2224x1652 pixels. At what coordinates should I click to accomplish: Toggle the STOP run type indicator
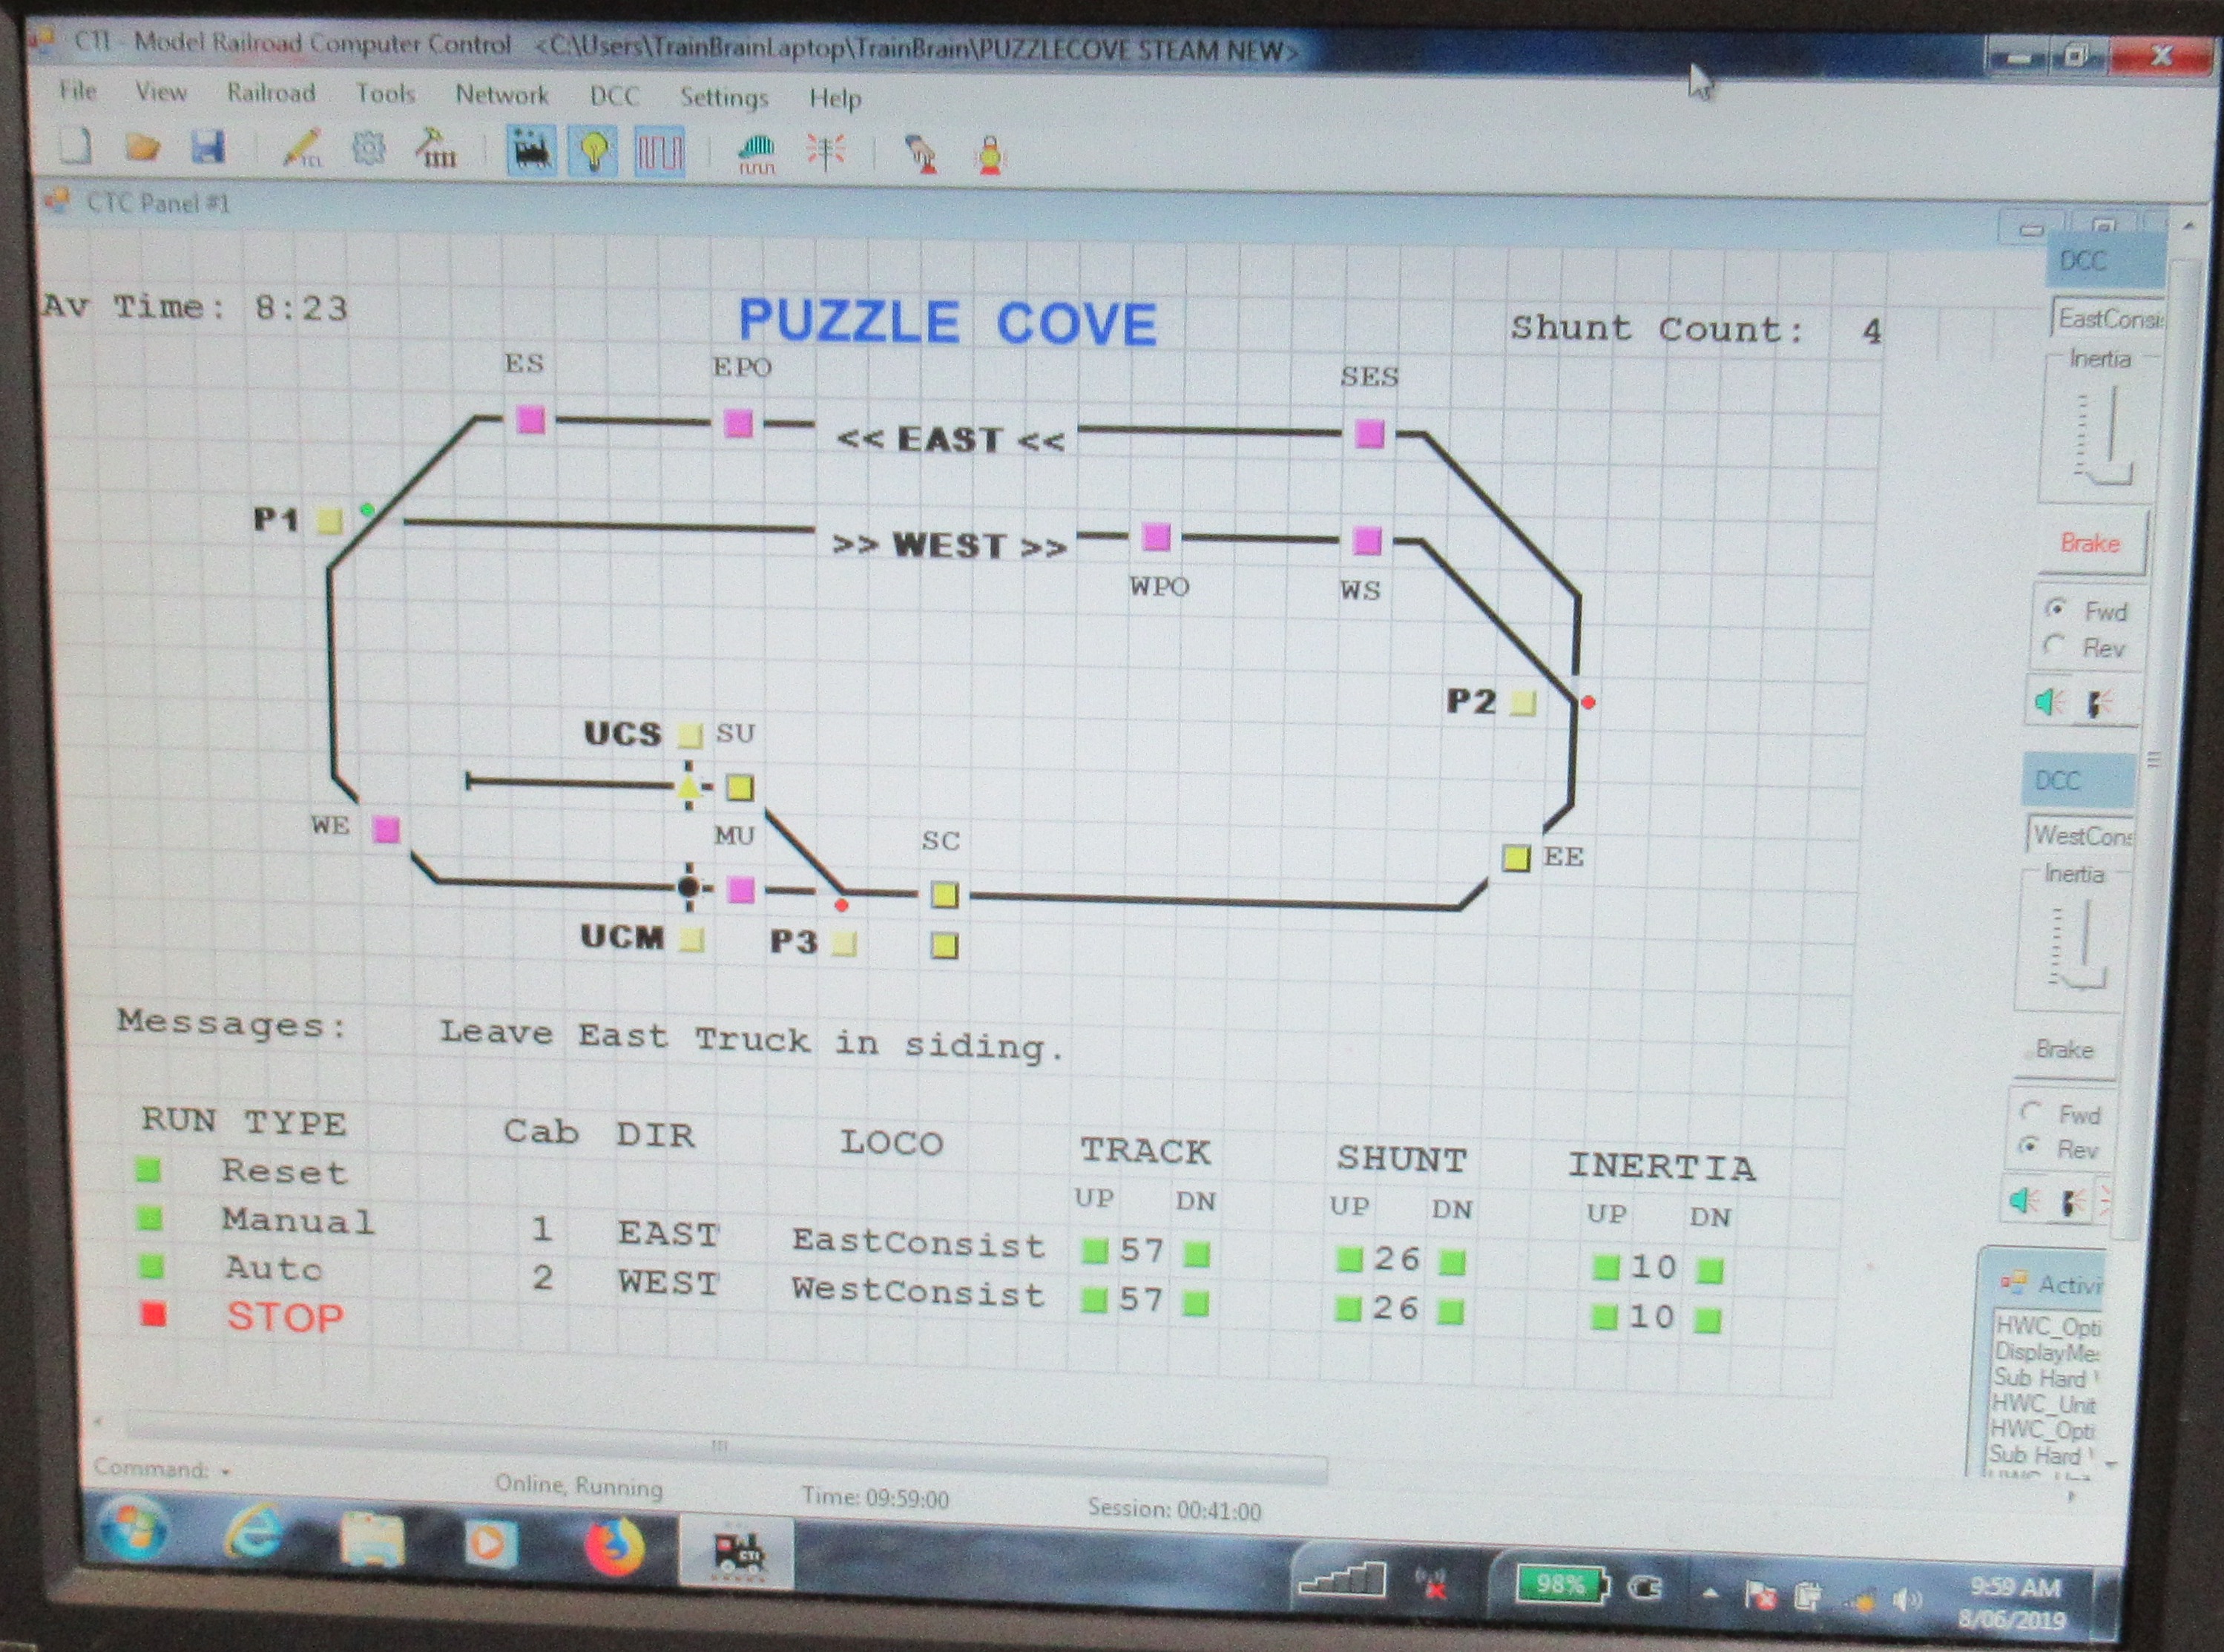[x=153, y=1313]
